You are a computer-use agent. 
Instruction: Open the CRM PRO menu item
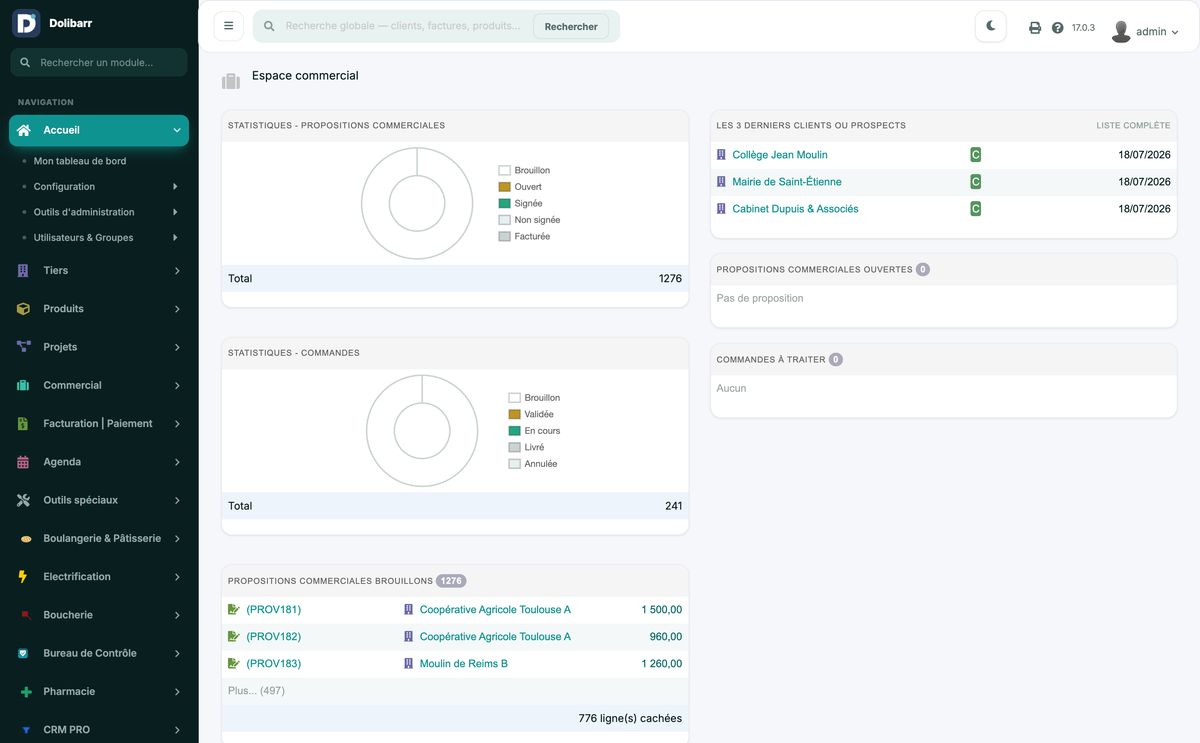[x=99, y=730]
